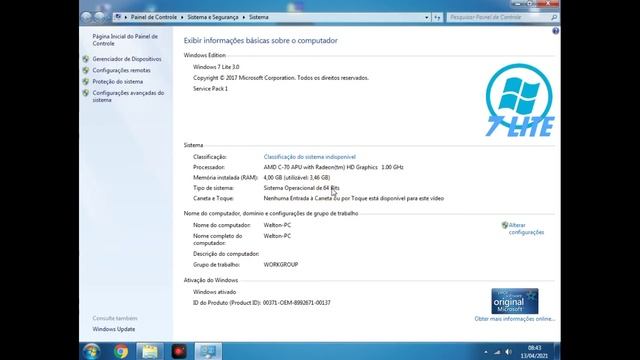Click the Forward navigation arrow
The height and width of the screenshot is (360, 640).
pos(100,17)
